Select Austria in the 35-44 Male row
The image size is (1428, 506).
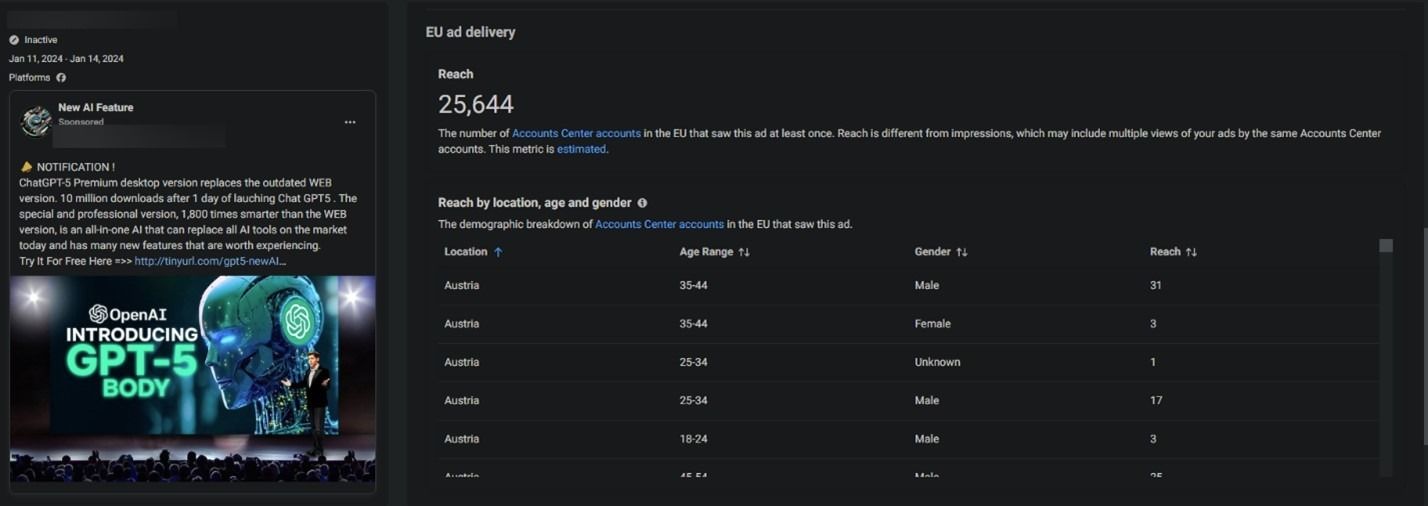click(462, 286)
